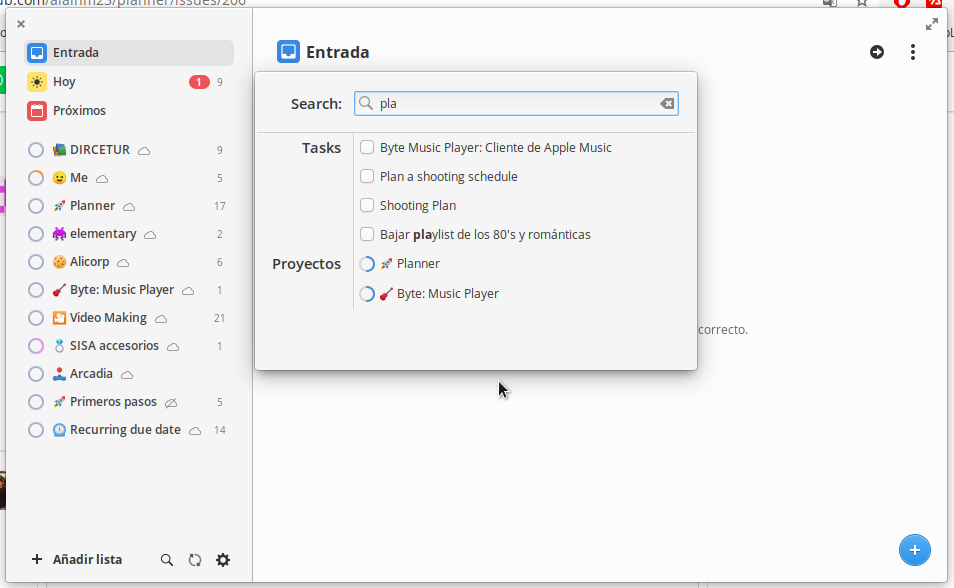The width and height of the screenshot is (954, 588).
Task: Check the task Shooting Plan
Action: (x=366, y=205)
